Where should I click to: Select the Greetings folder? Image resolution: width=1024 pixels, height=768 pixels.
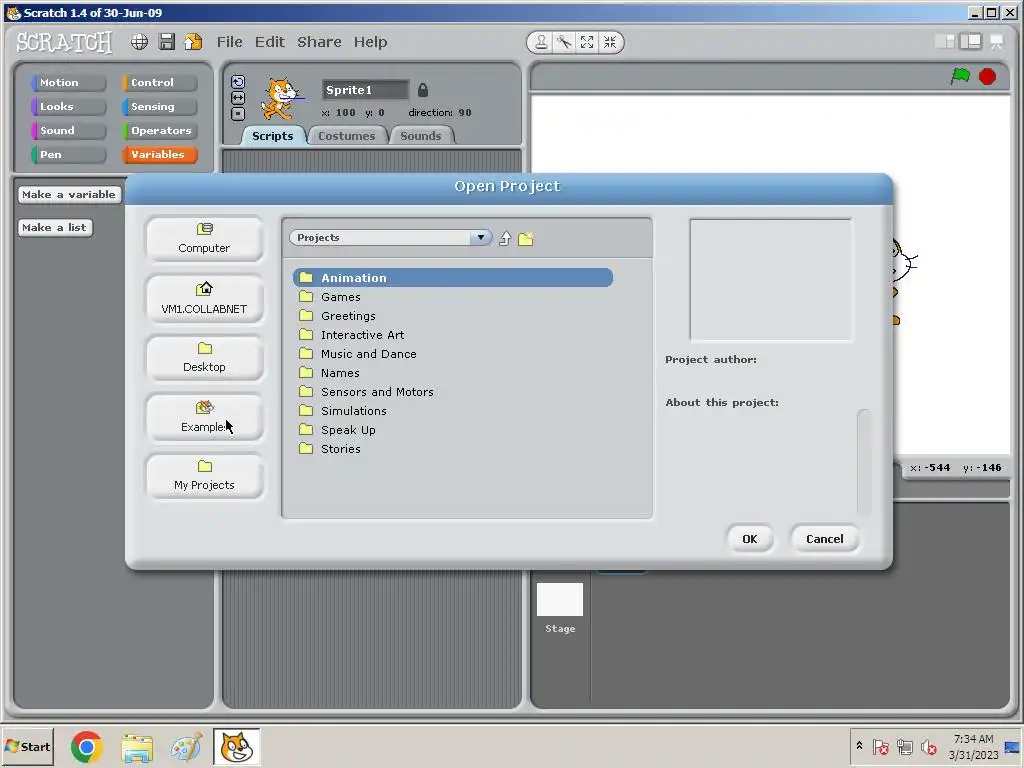coord(453,315)
